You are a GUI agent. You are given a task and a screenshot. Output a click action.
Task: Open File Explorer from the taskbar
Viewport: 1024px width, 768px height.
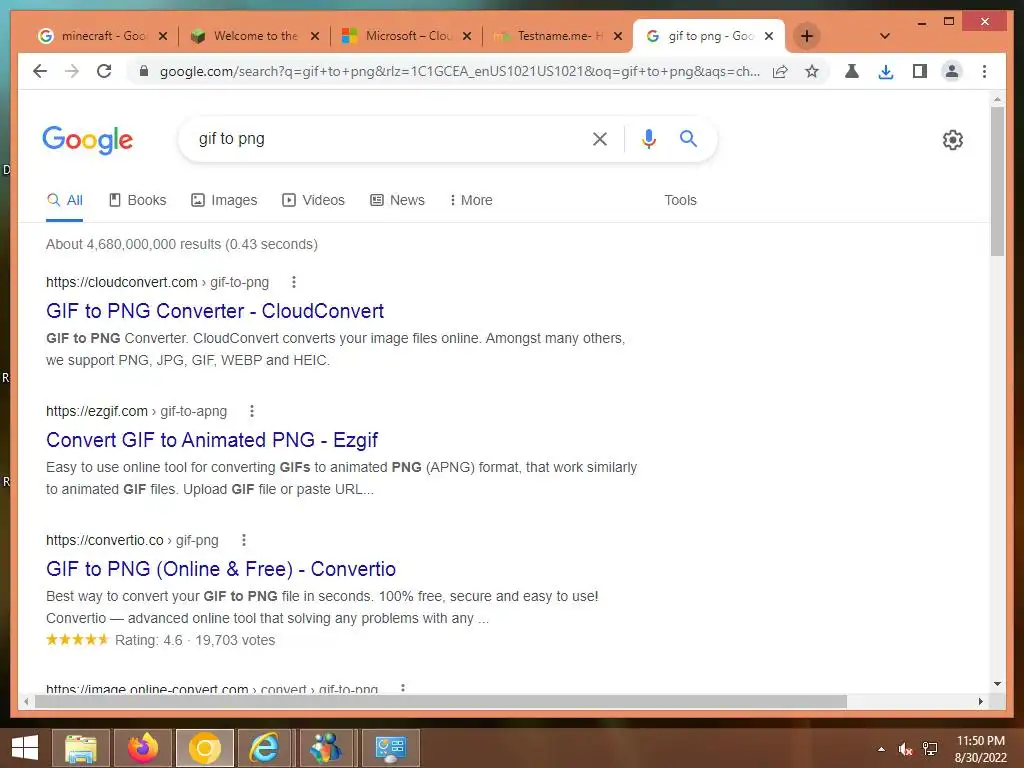pyautogui.click(x=80, y=748)
